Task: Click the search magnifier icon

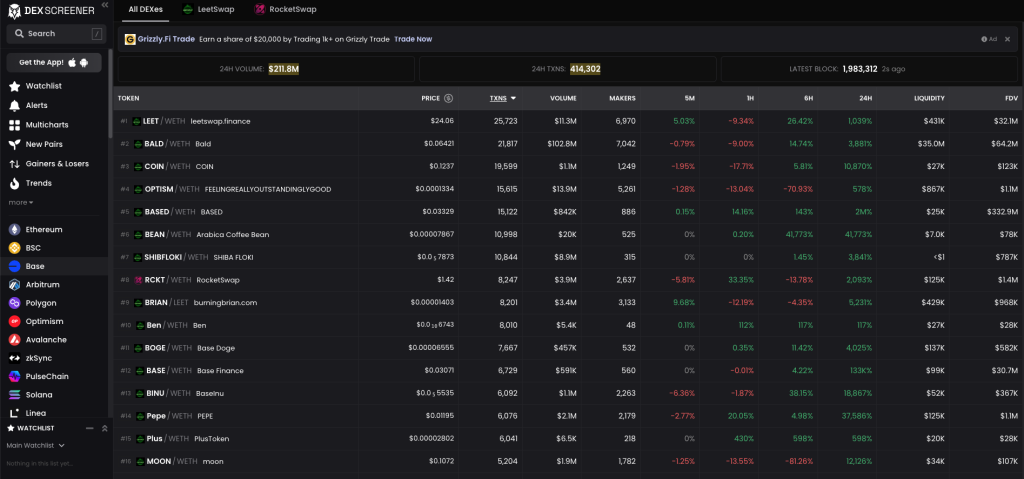Action: 19,33
